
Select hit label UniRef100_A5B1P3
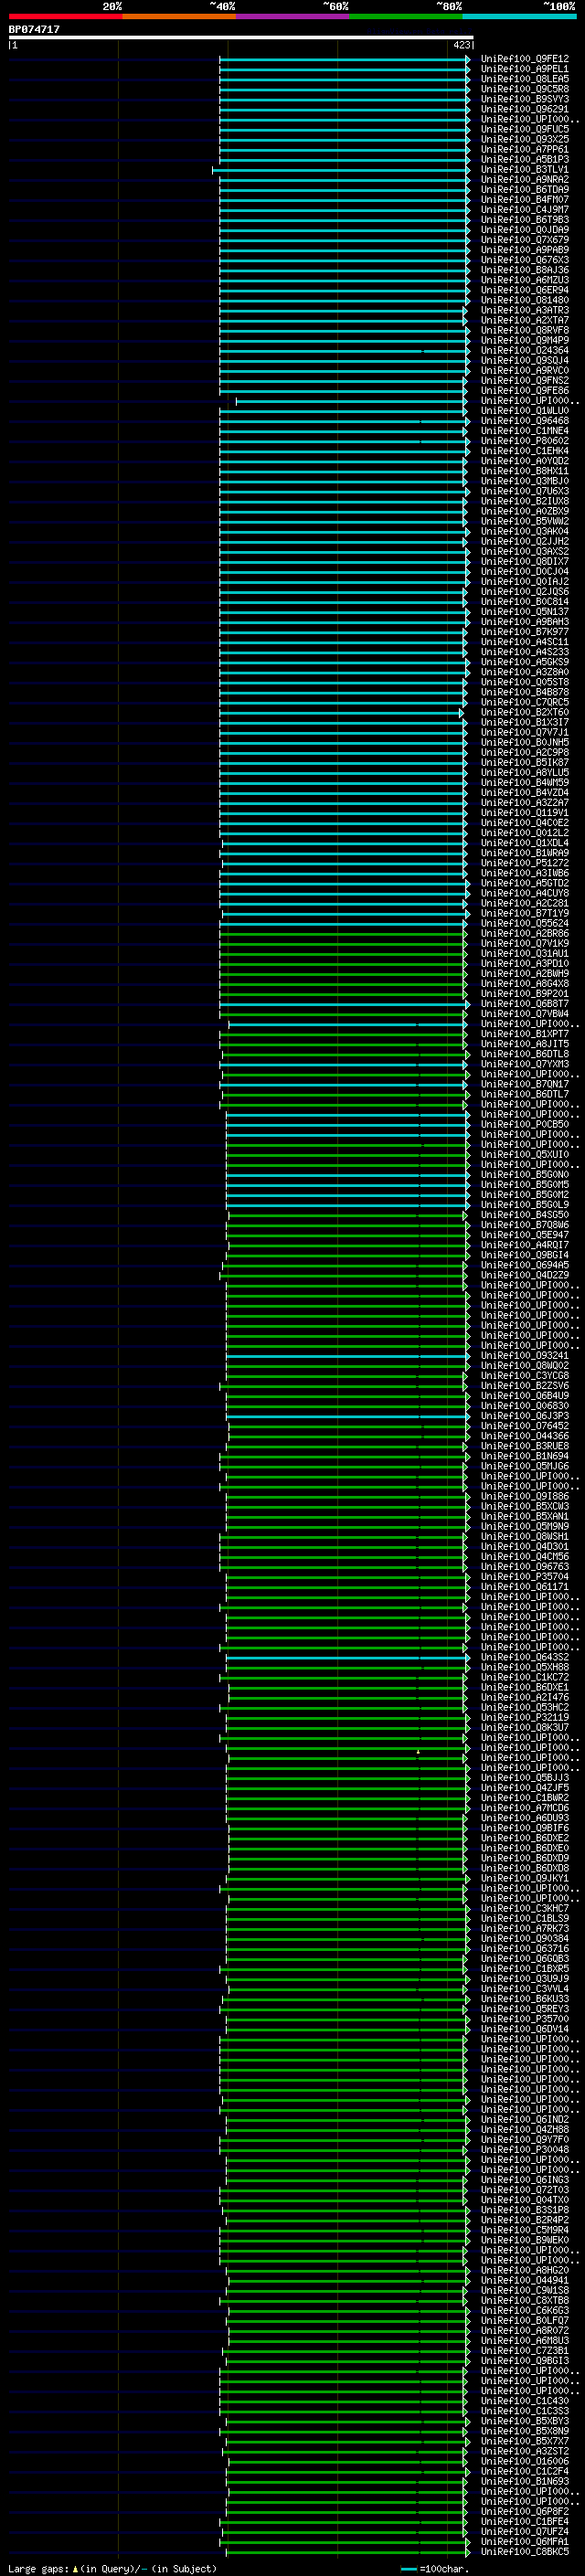click(525, 159)
